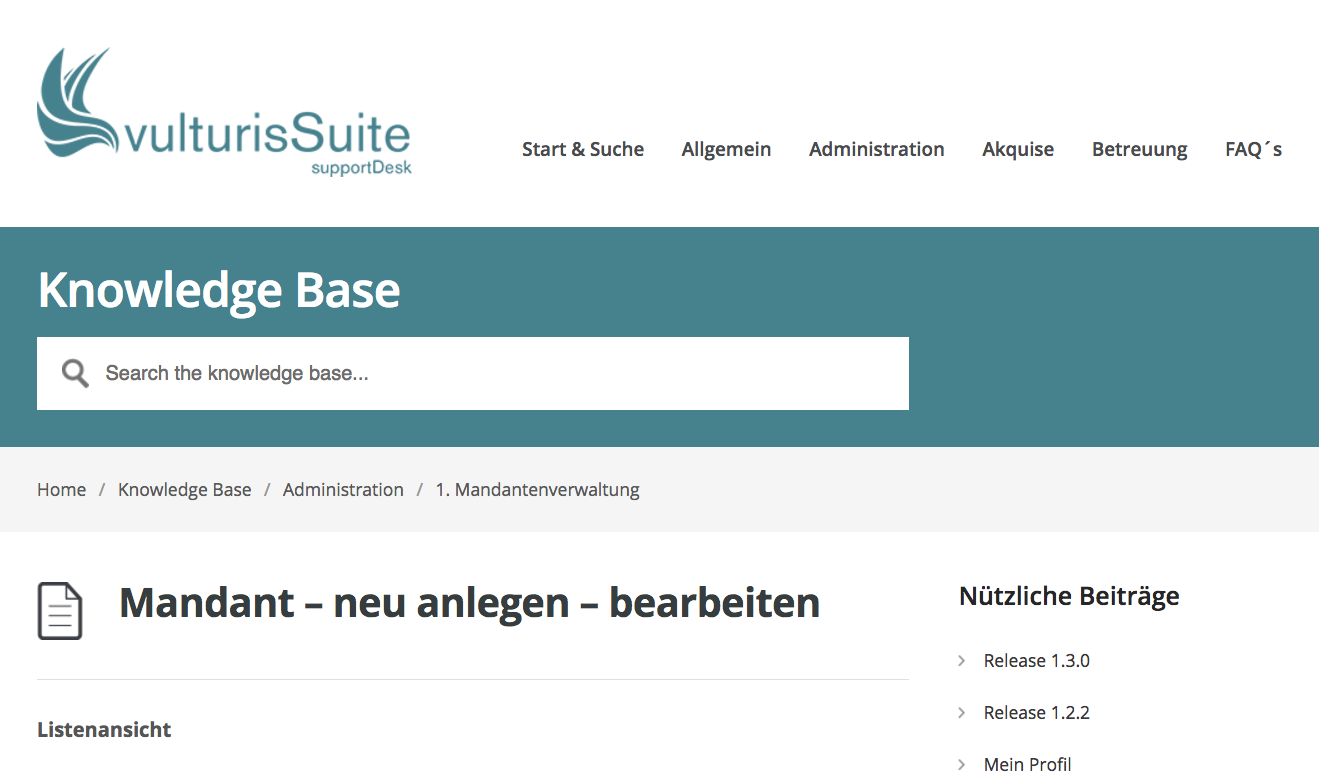
Task: Click the magnifying glass search icon
Action: coord(75,374)
